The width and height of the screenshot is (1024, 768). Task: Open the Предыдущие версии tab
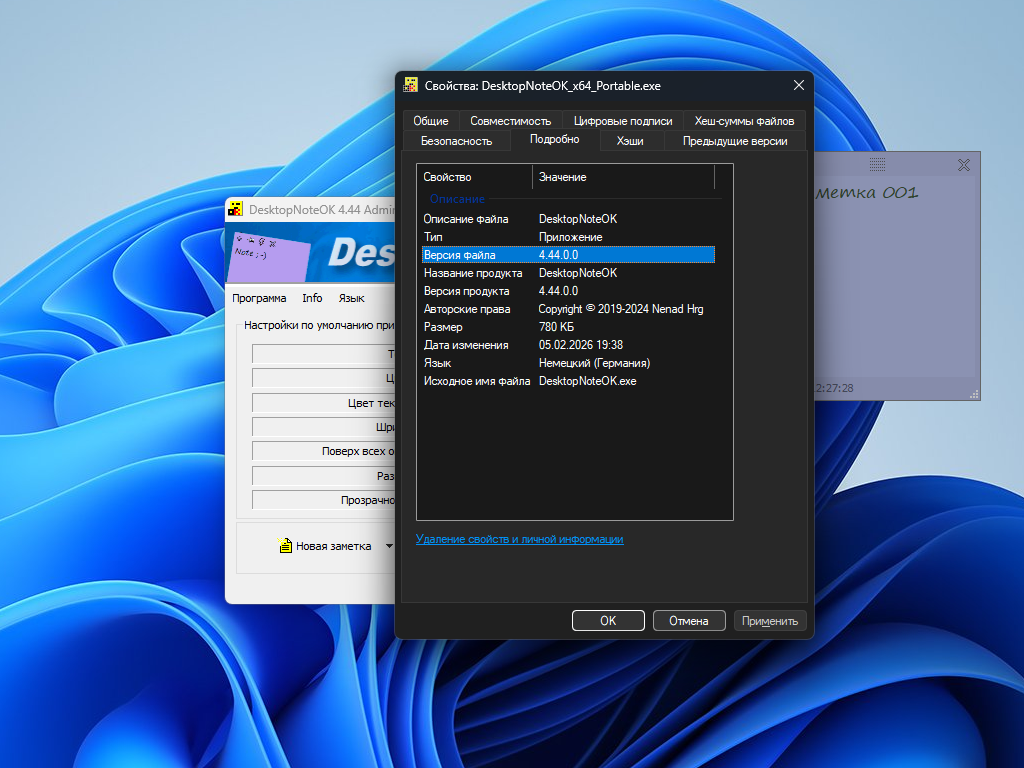pyautogui.click(x=735, y=141)
